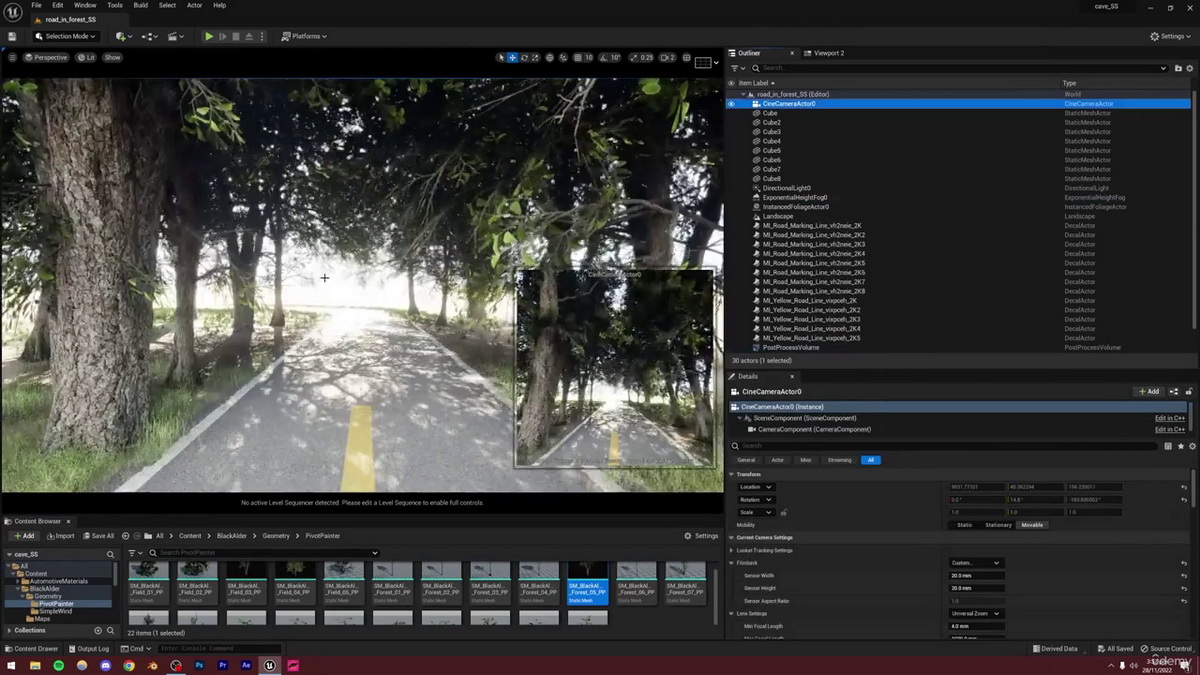Set Mobility to Static
This screenshot has height=675, width=1200.
[964, 525]
